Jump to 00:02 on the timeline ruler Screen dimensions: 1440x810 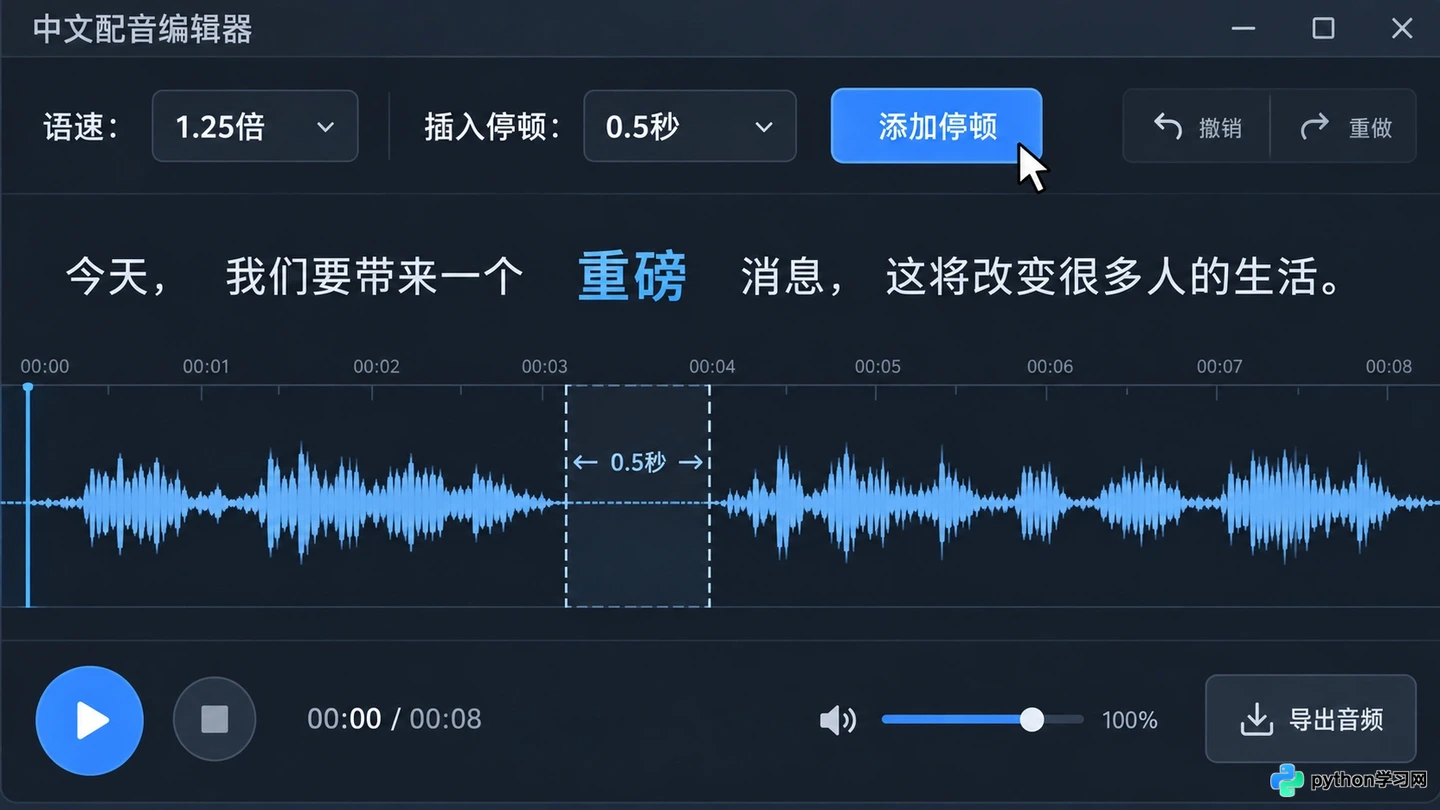tap(377, 367)
